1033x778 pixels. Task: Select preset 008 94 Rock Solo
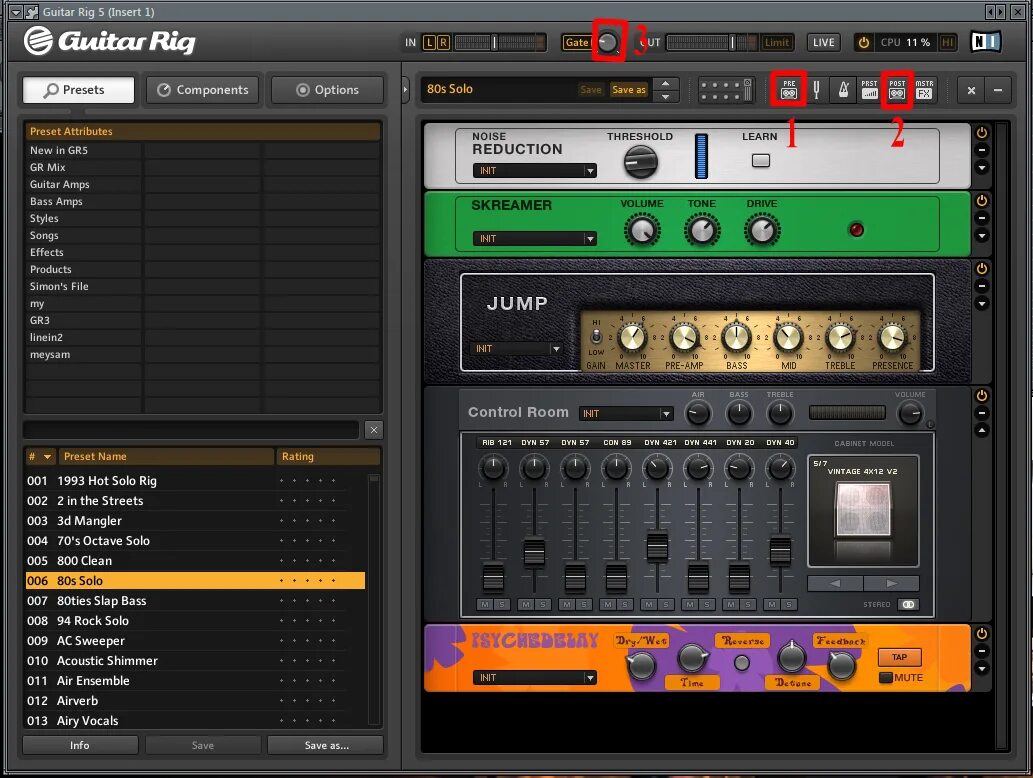point(195,621)
